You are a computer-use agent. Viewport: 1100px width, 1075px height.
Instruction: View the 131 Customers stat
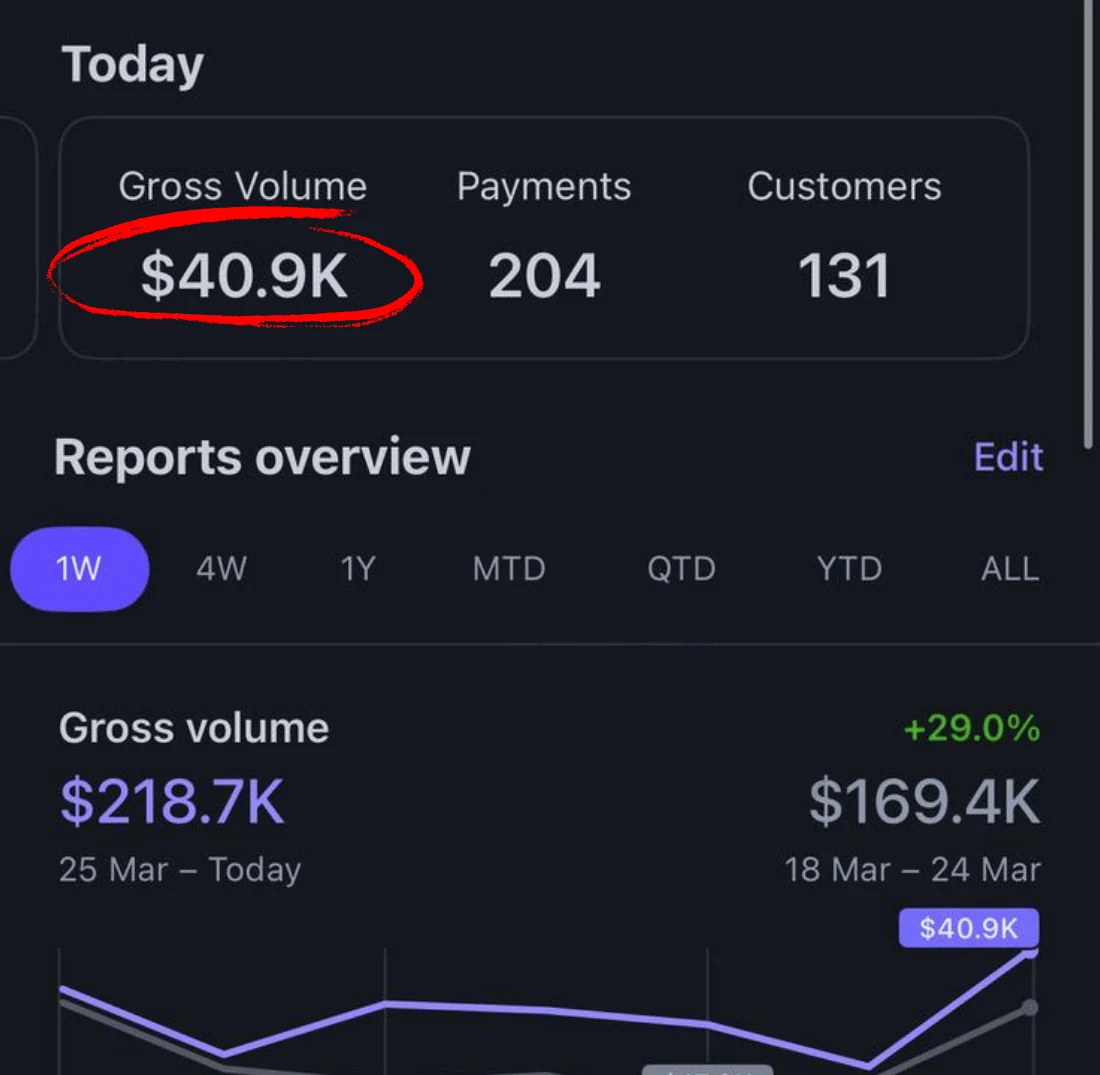point(844,276)
